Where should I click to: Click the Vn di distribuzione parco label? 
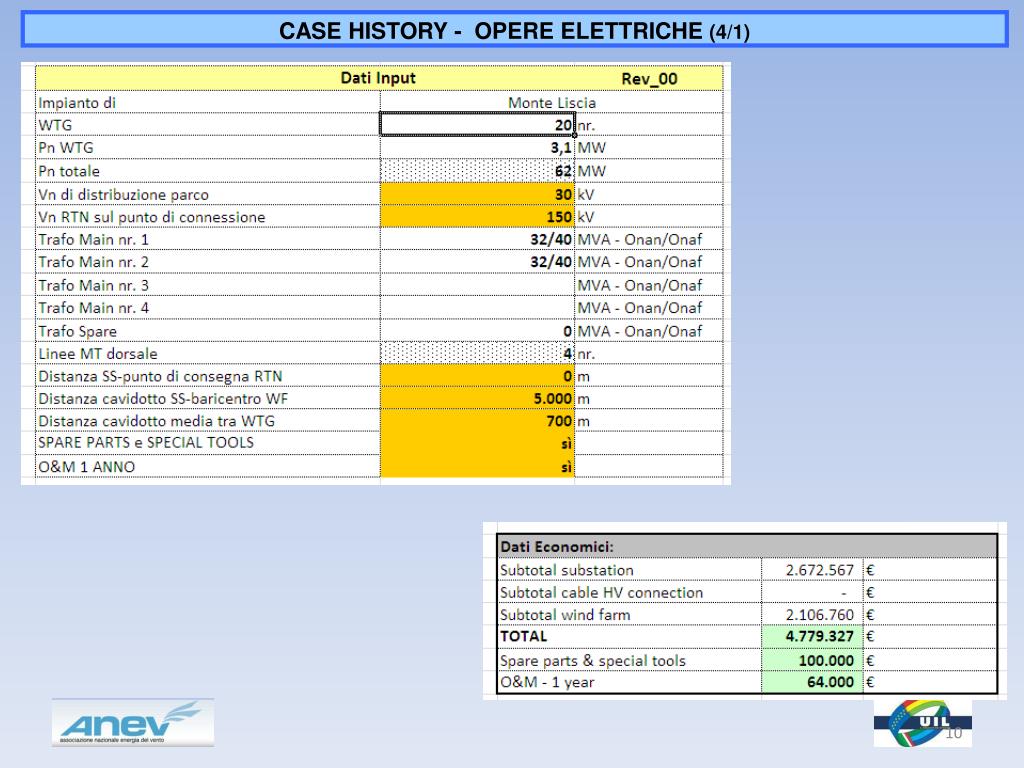click(123, 195)
